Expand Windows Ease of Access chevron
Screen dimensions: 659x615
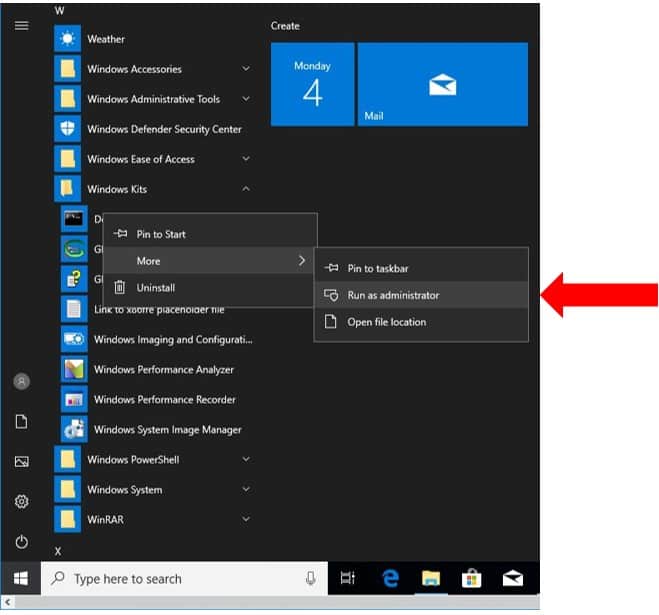coord(246,159)
